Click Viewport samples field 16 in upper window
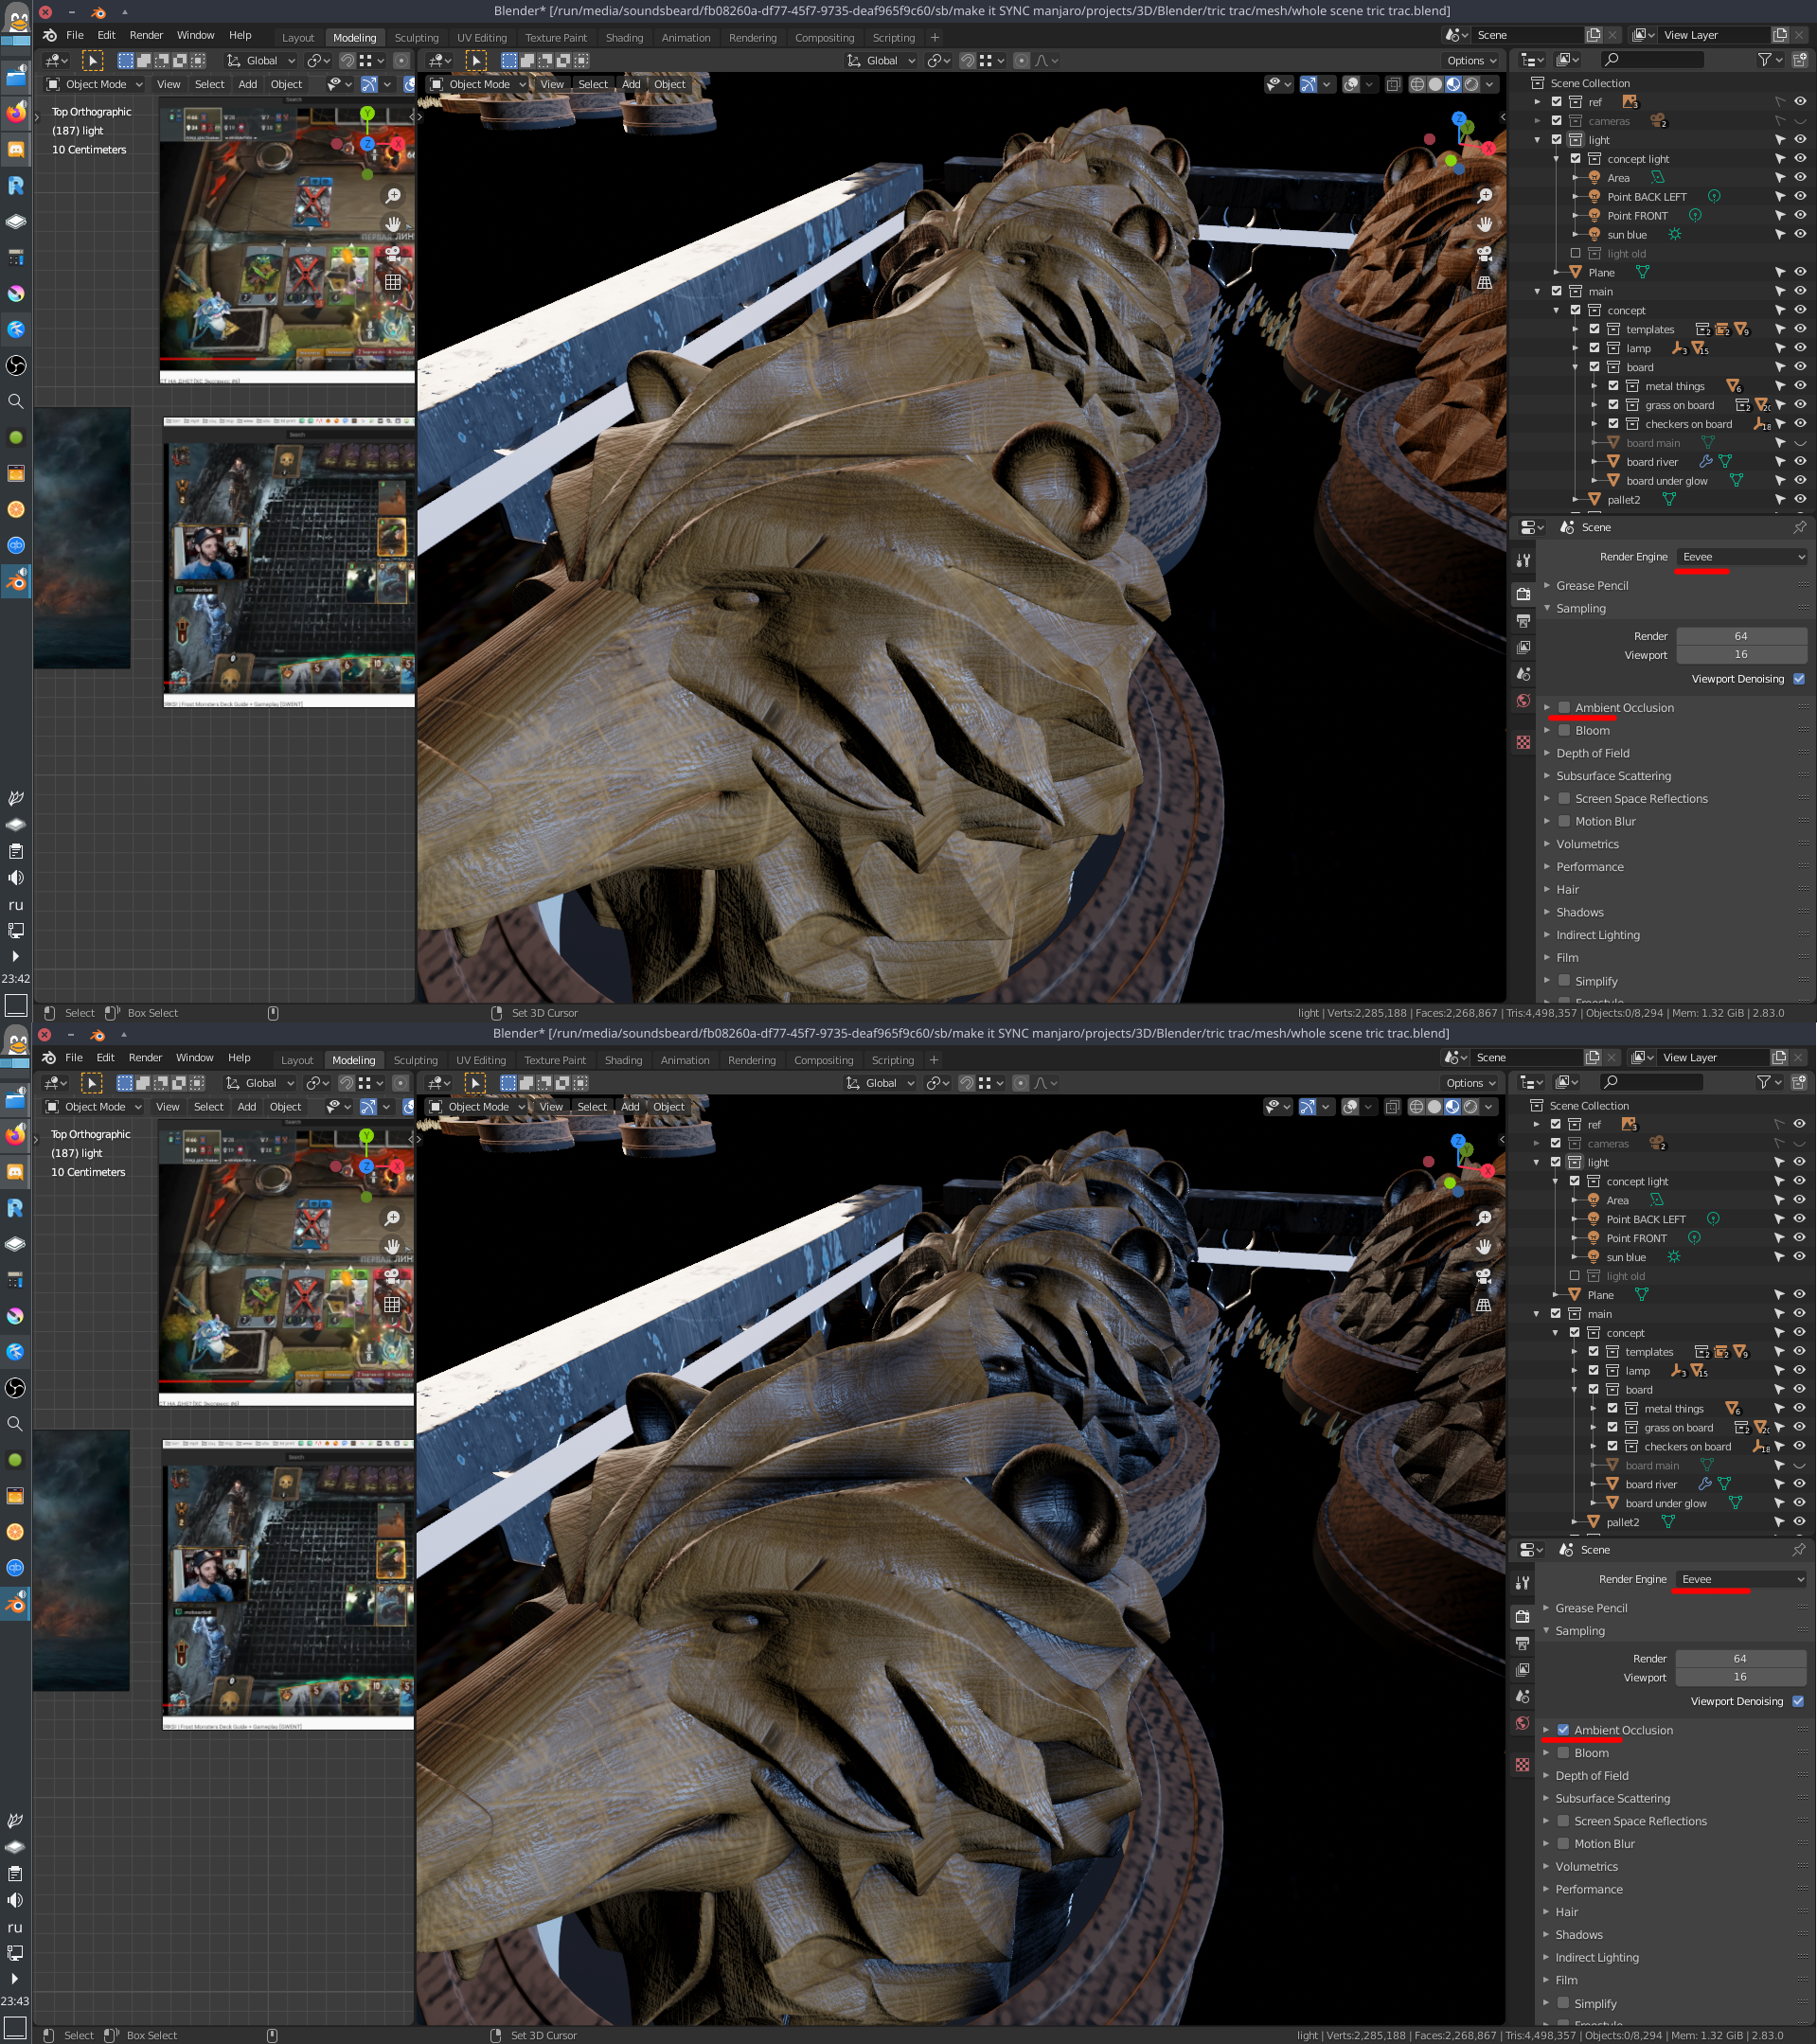 pyautogui.click(x=1742, y=654)
